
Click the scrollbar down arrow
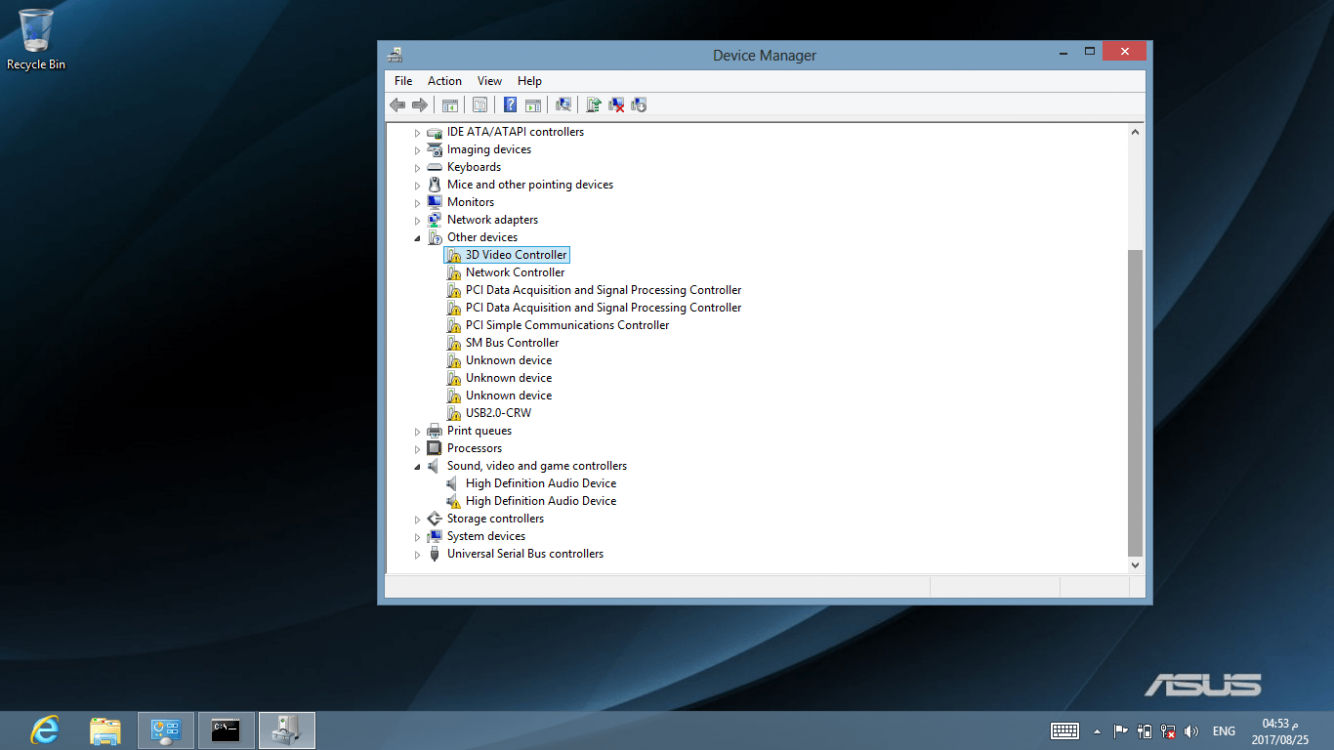(1135, 565)
